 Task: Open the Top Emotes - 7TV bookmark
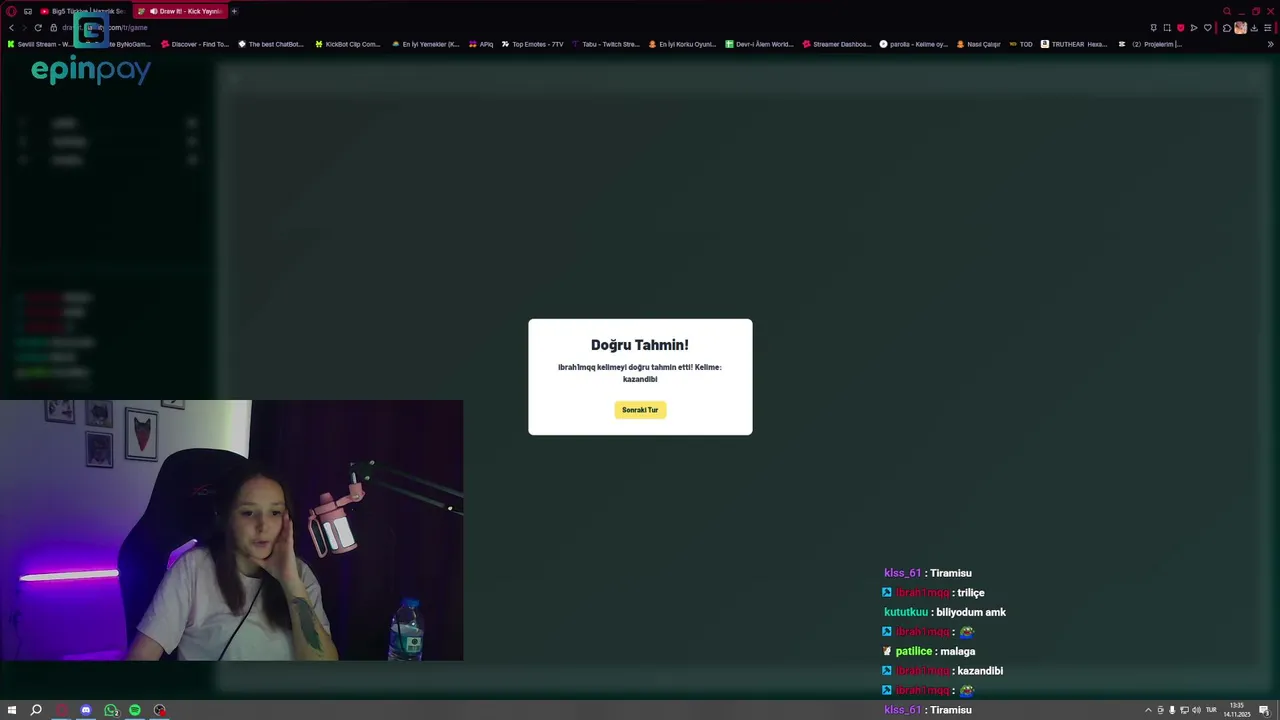pyautogui.click(x=533, y=44)
